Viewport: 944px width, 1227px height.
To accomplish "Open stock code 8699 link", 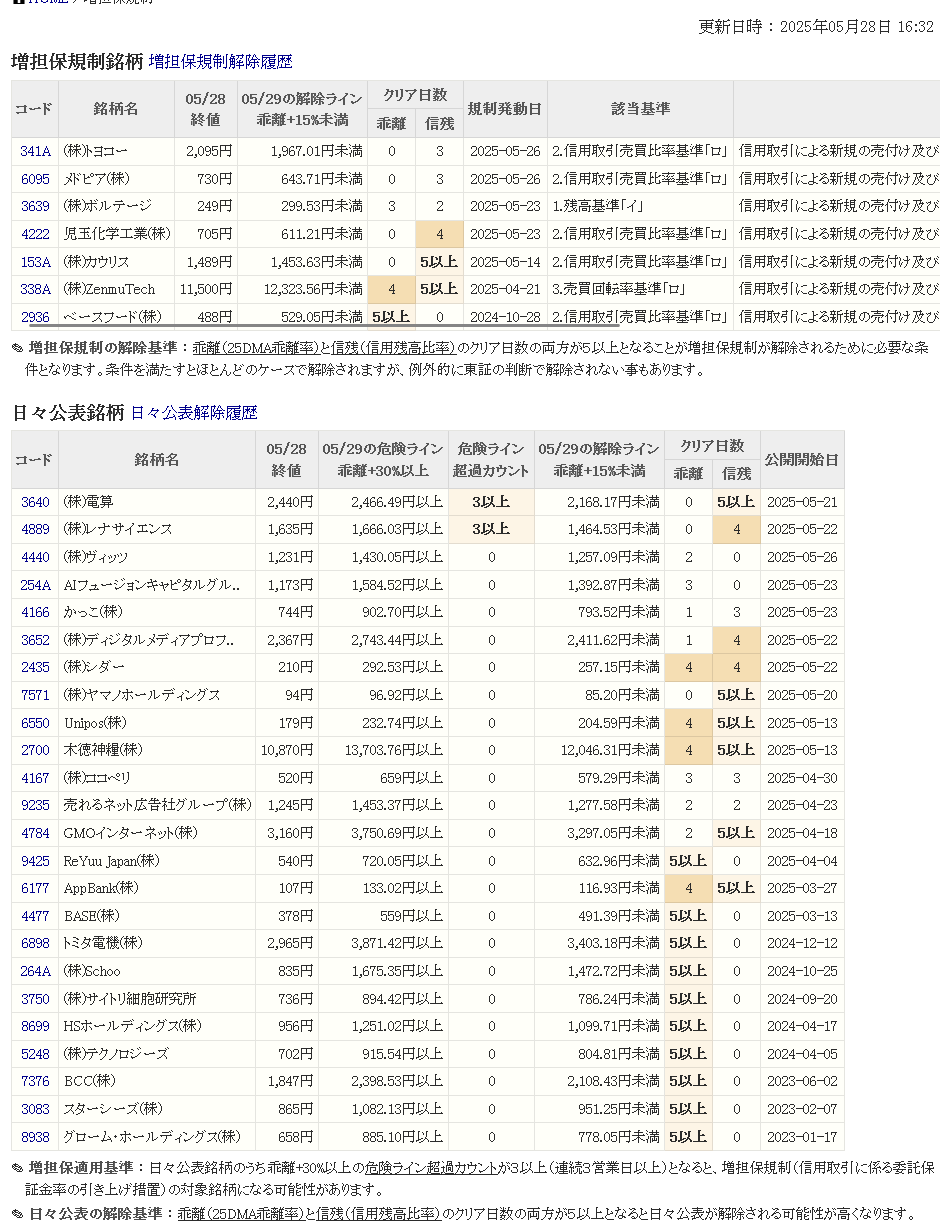I will point(35,1026).
